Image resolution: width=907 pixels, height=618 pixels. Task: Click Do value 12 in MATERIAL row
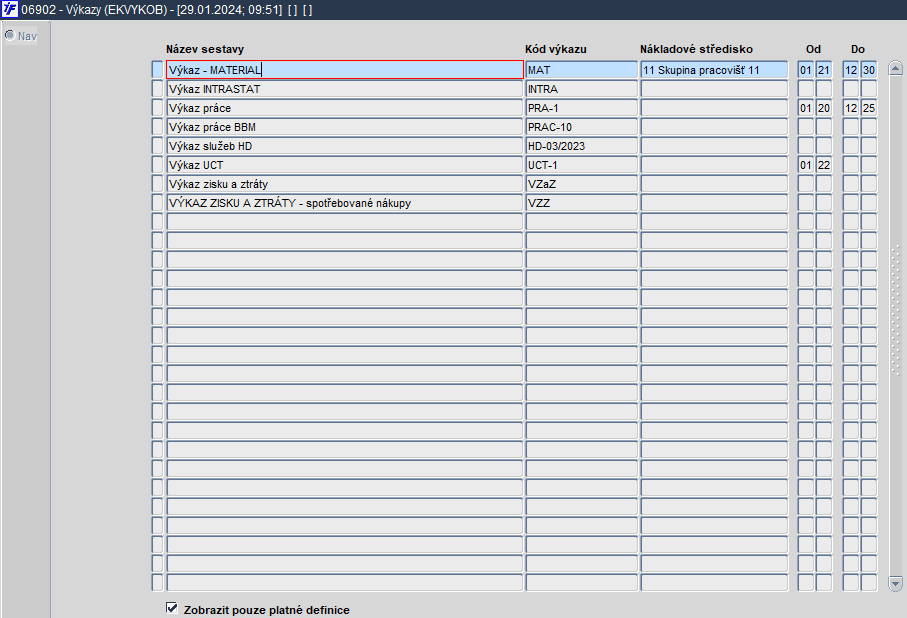pos(851,69)
